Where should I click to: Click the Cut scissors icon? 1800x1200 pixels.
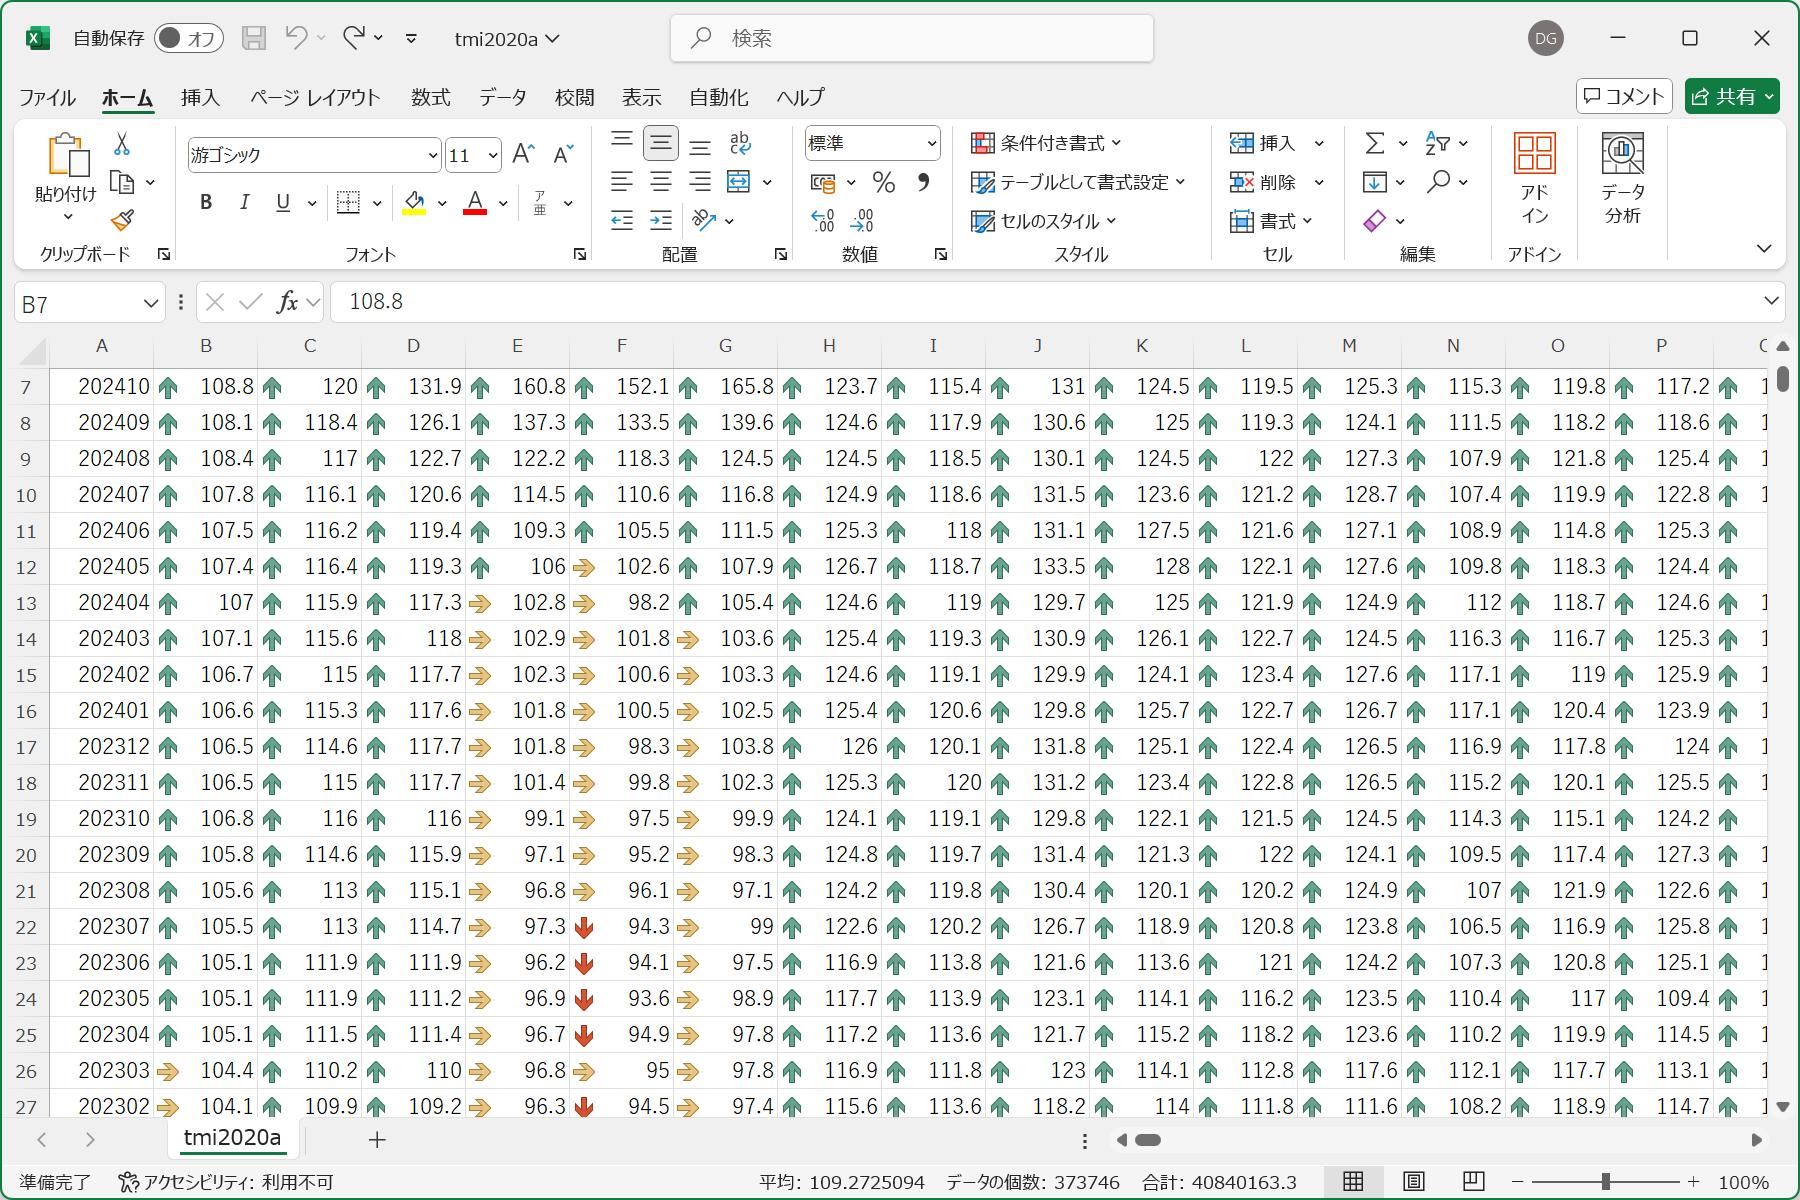click(x=122, y=145)
